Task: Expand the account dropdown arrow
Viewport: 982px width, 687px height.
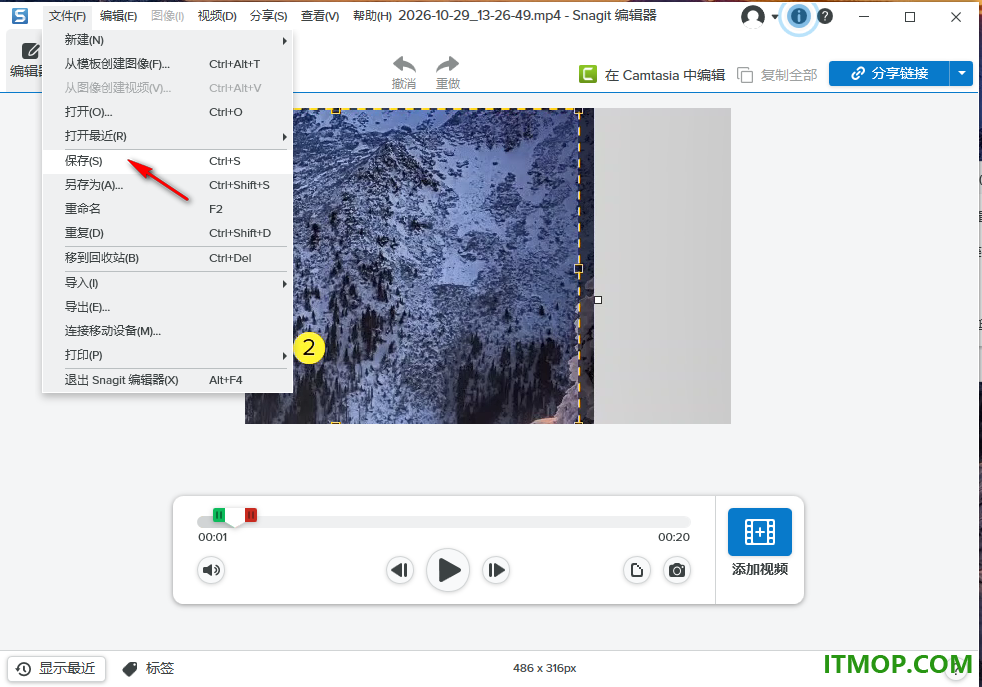Action: point(775,17)
